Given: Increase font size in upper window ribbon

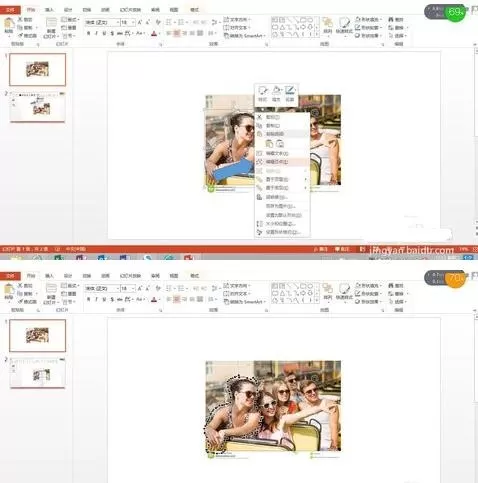Looking at the screenshot, I should coord(140,22).
